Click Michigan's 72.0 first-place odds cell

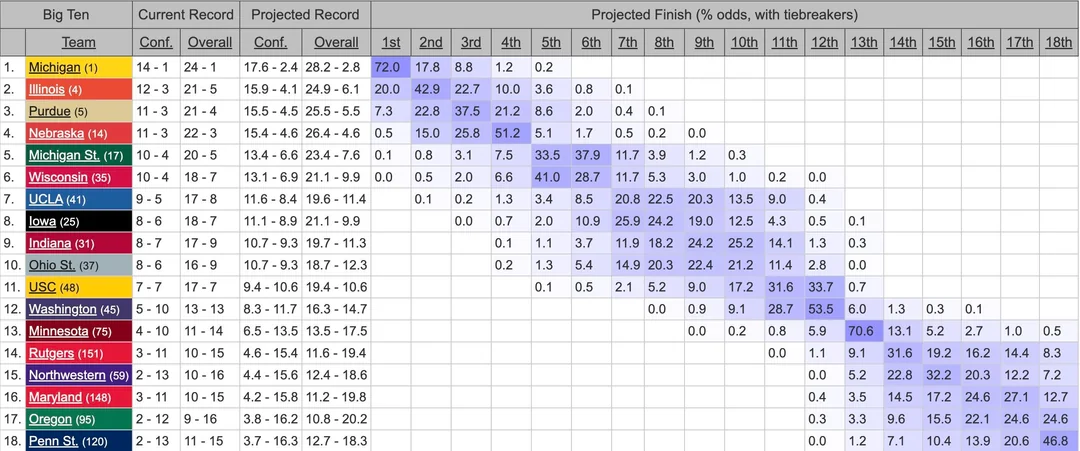390,67
